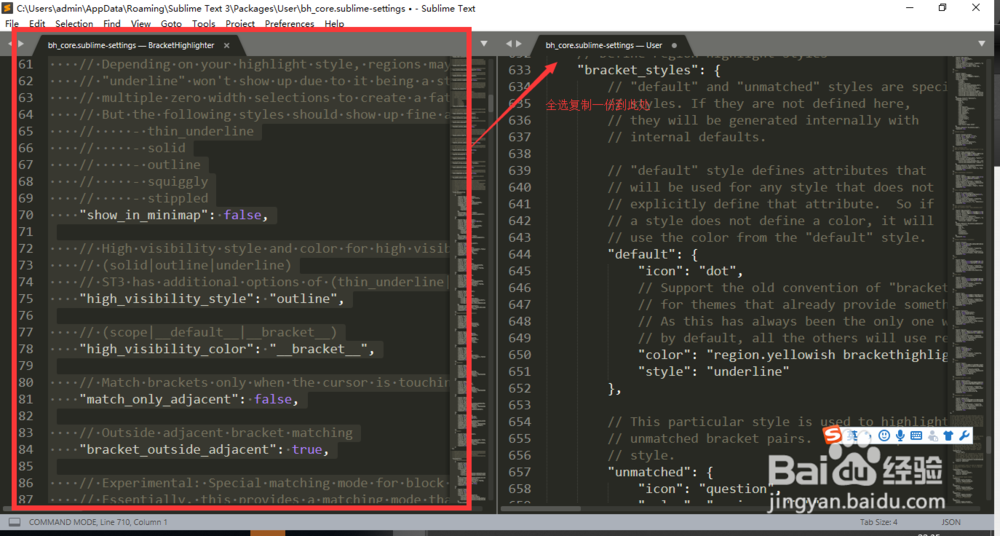The height and width of the screenshot is (536, 1000).
Task: Click the right pane horizontal scrollbar
Action: [542, 509]
